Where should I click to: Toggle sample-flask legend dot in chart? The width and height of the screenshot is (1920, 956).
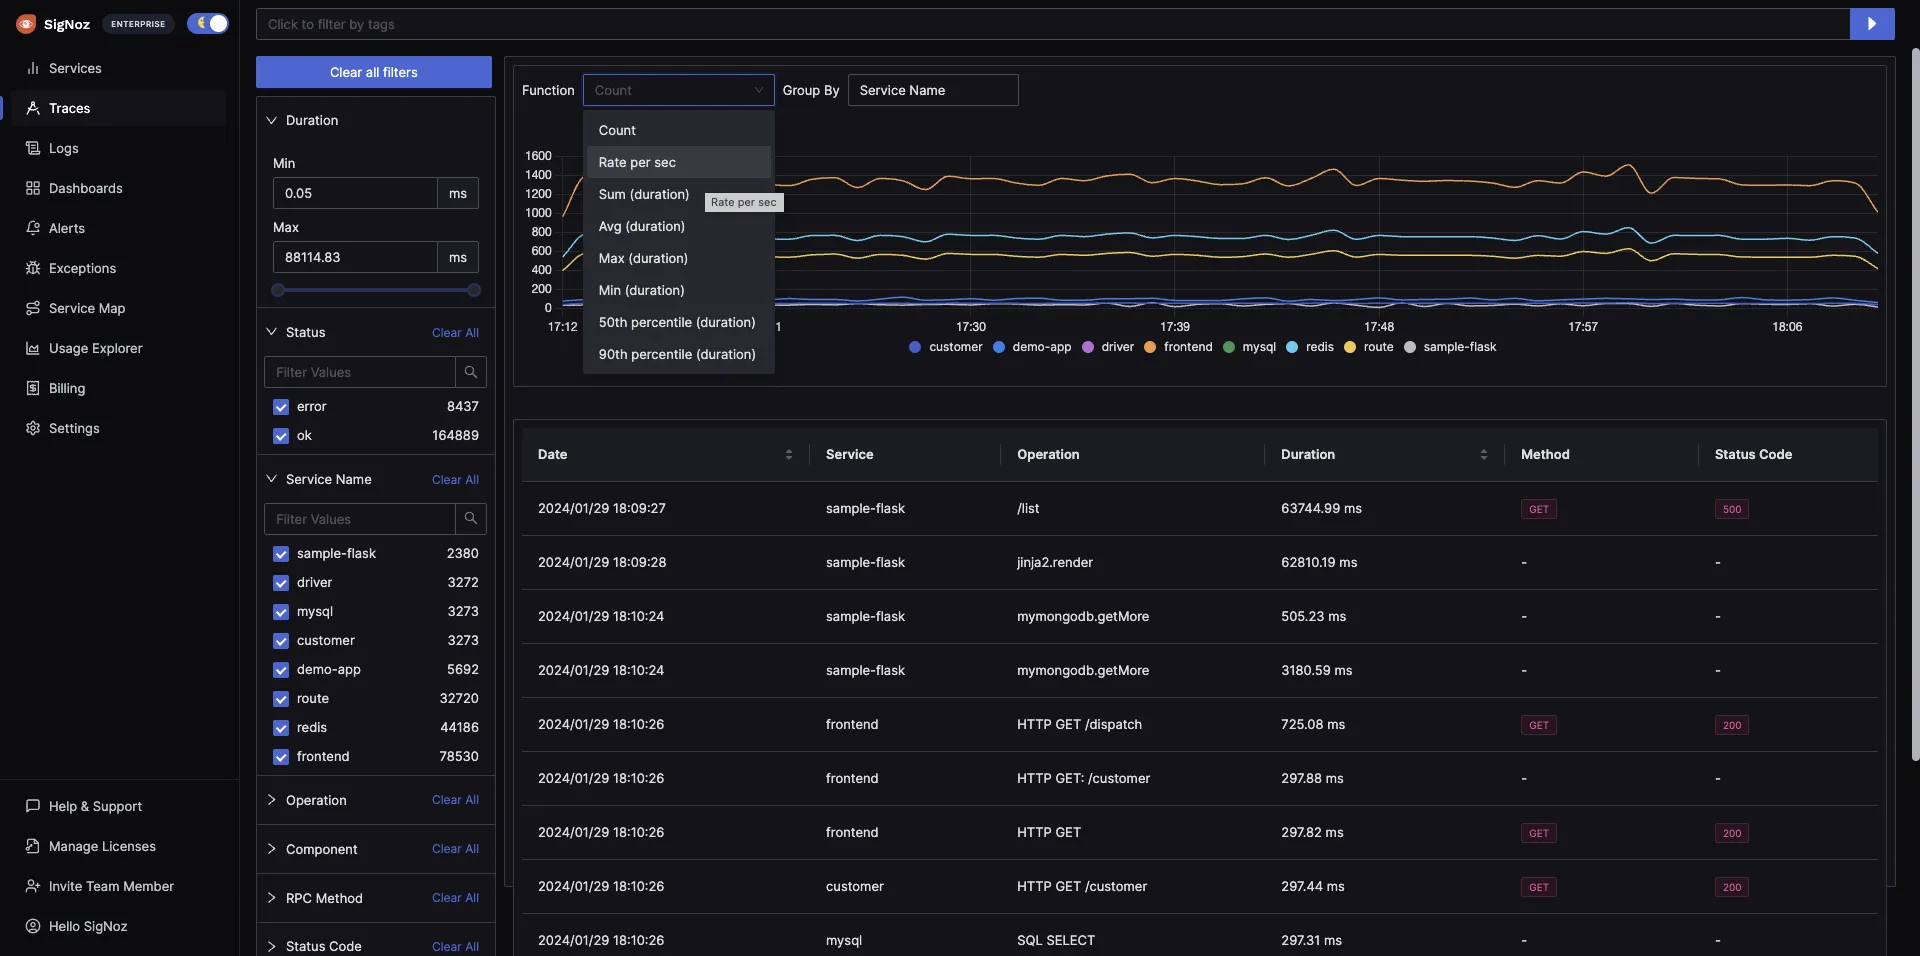click(x=1410, y=347)
